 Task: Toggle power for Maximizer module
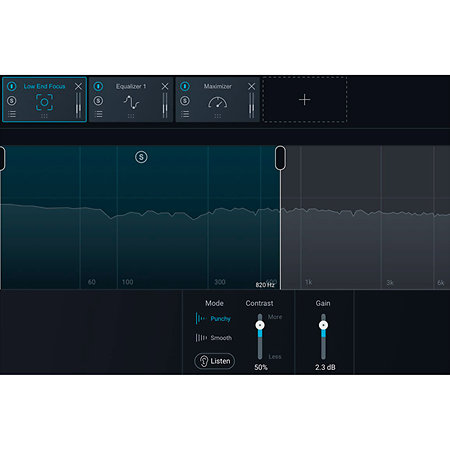185,86
